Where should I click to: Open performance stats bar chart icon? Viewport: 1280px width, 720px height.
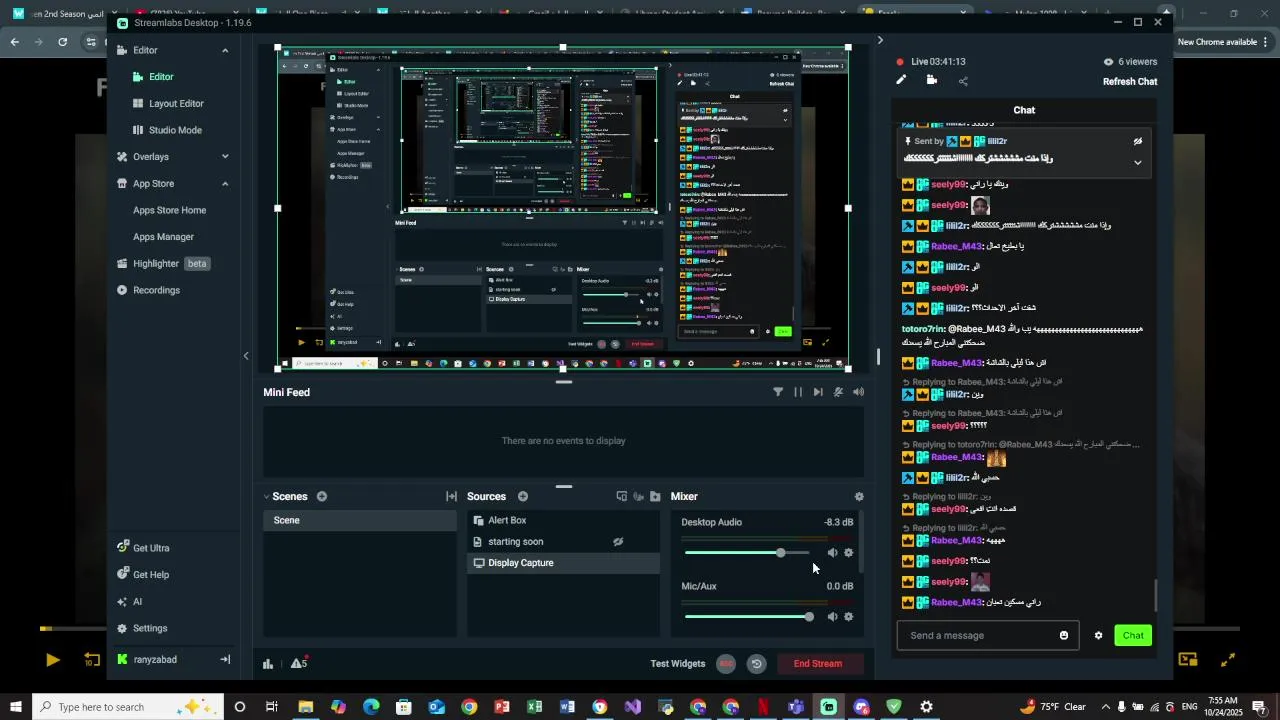coord(268,664)
